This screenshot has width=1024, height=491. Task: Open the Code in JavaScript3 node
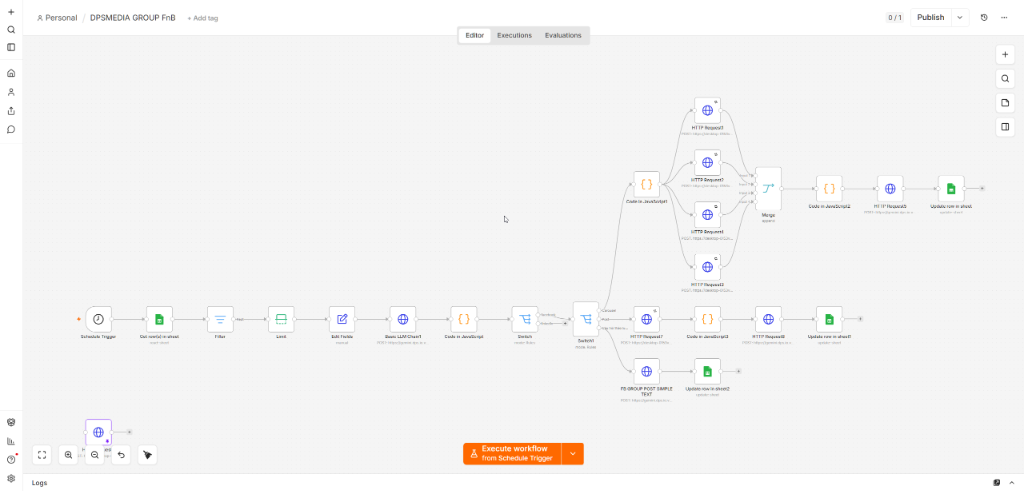coord(707,319)
